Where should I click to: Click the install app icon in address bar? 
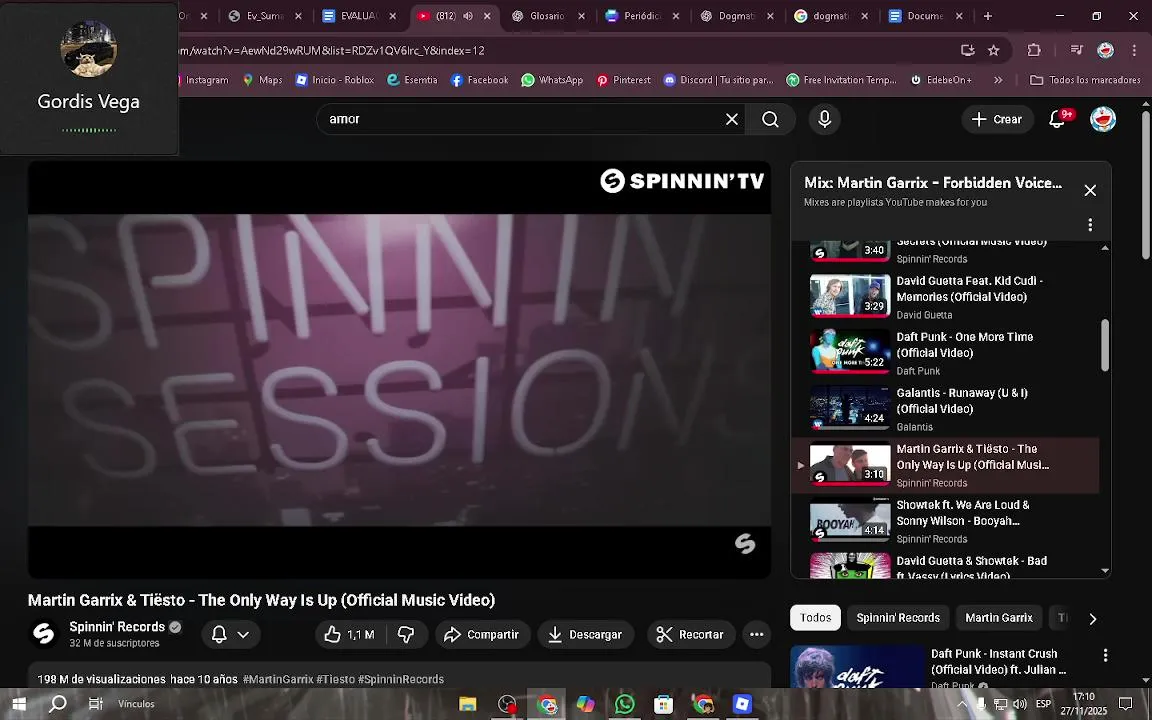(x=968, y=50)
